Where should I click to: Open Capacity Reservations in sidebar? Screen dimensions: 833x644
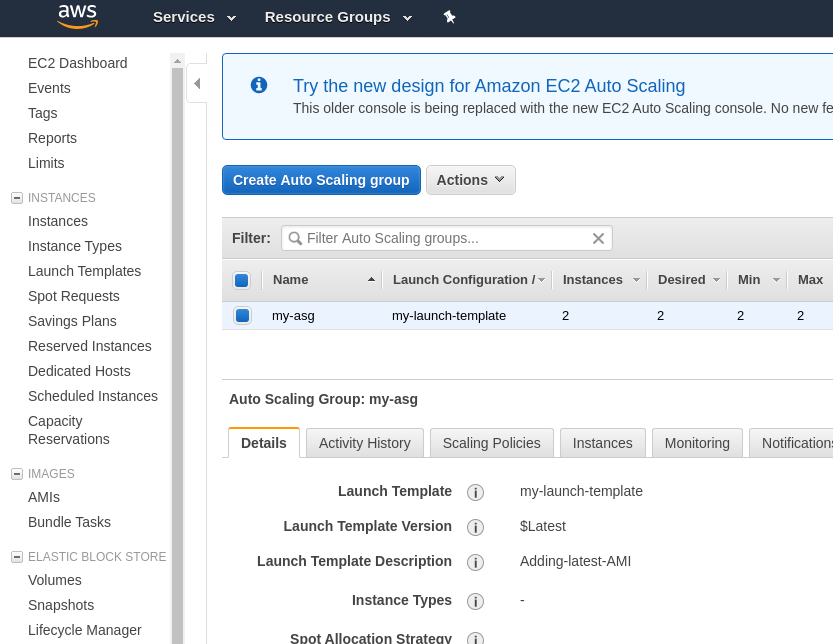pyautogui.click(x=69, y=430)
